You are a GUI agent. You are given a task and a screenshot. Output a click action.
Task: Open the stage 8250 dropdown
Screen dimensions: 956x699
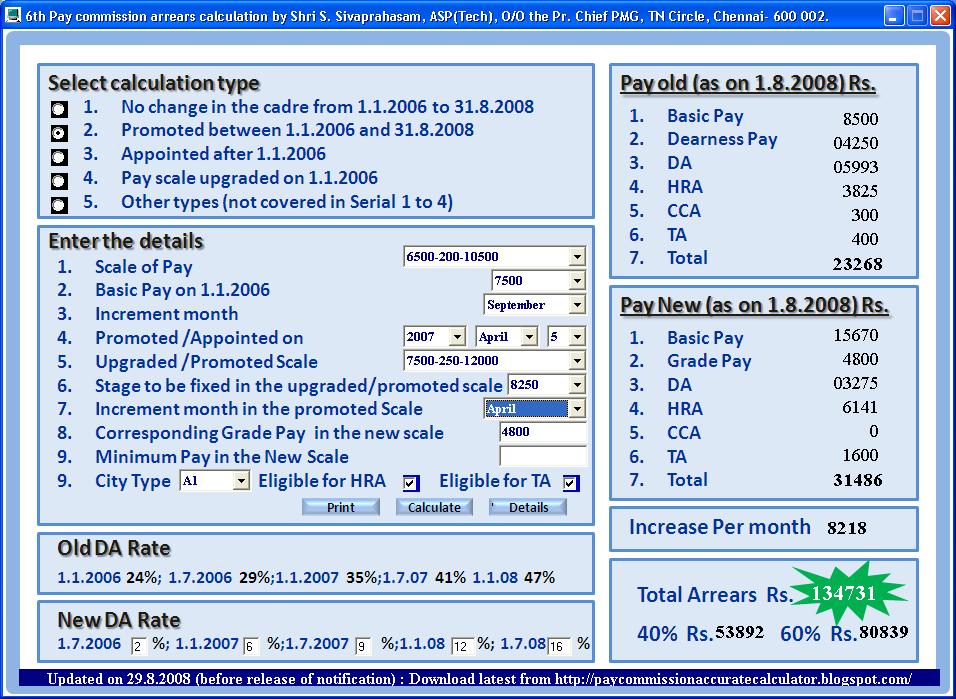click(577, 384)
